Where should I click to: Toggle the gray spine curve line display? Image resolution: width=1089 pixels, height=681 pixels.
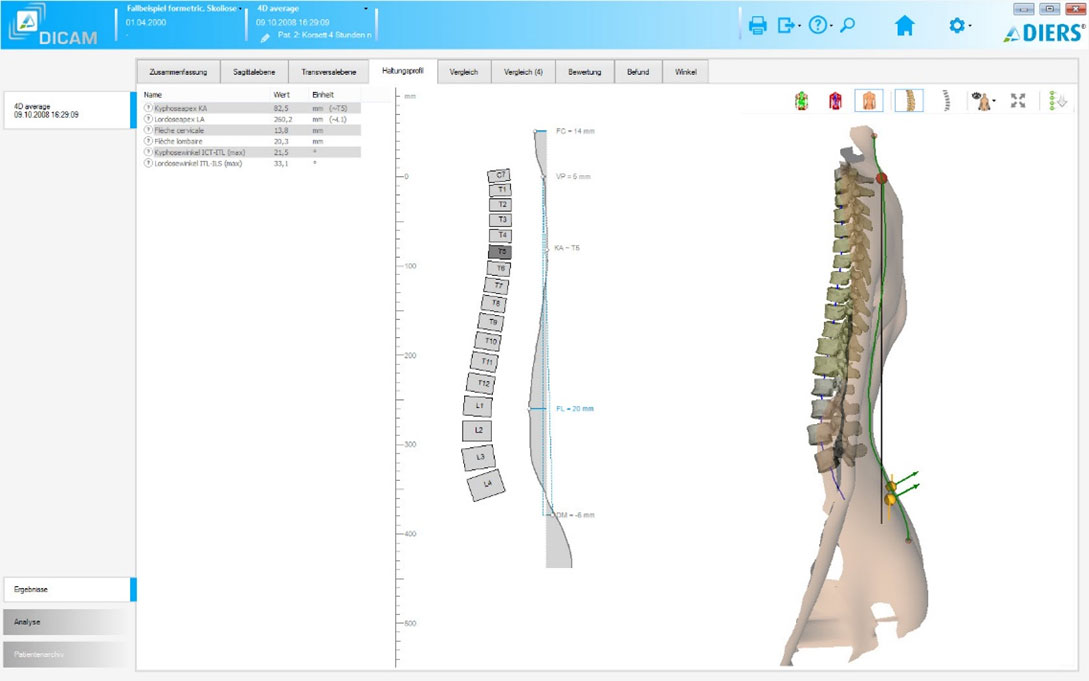(x=946, y=101)
